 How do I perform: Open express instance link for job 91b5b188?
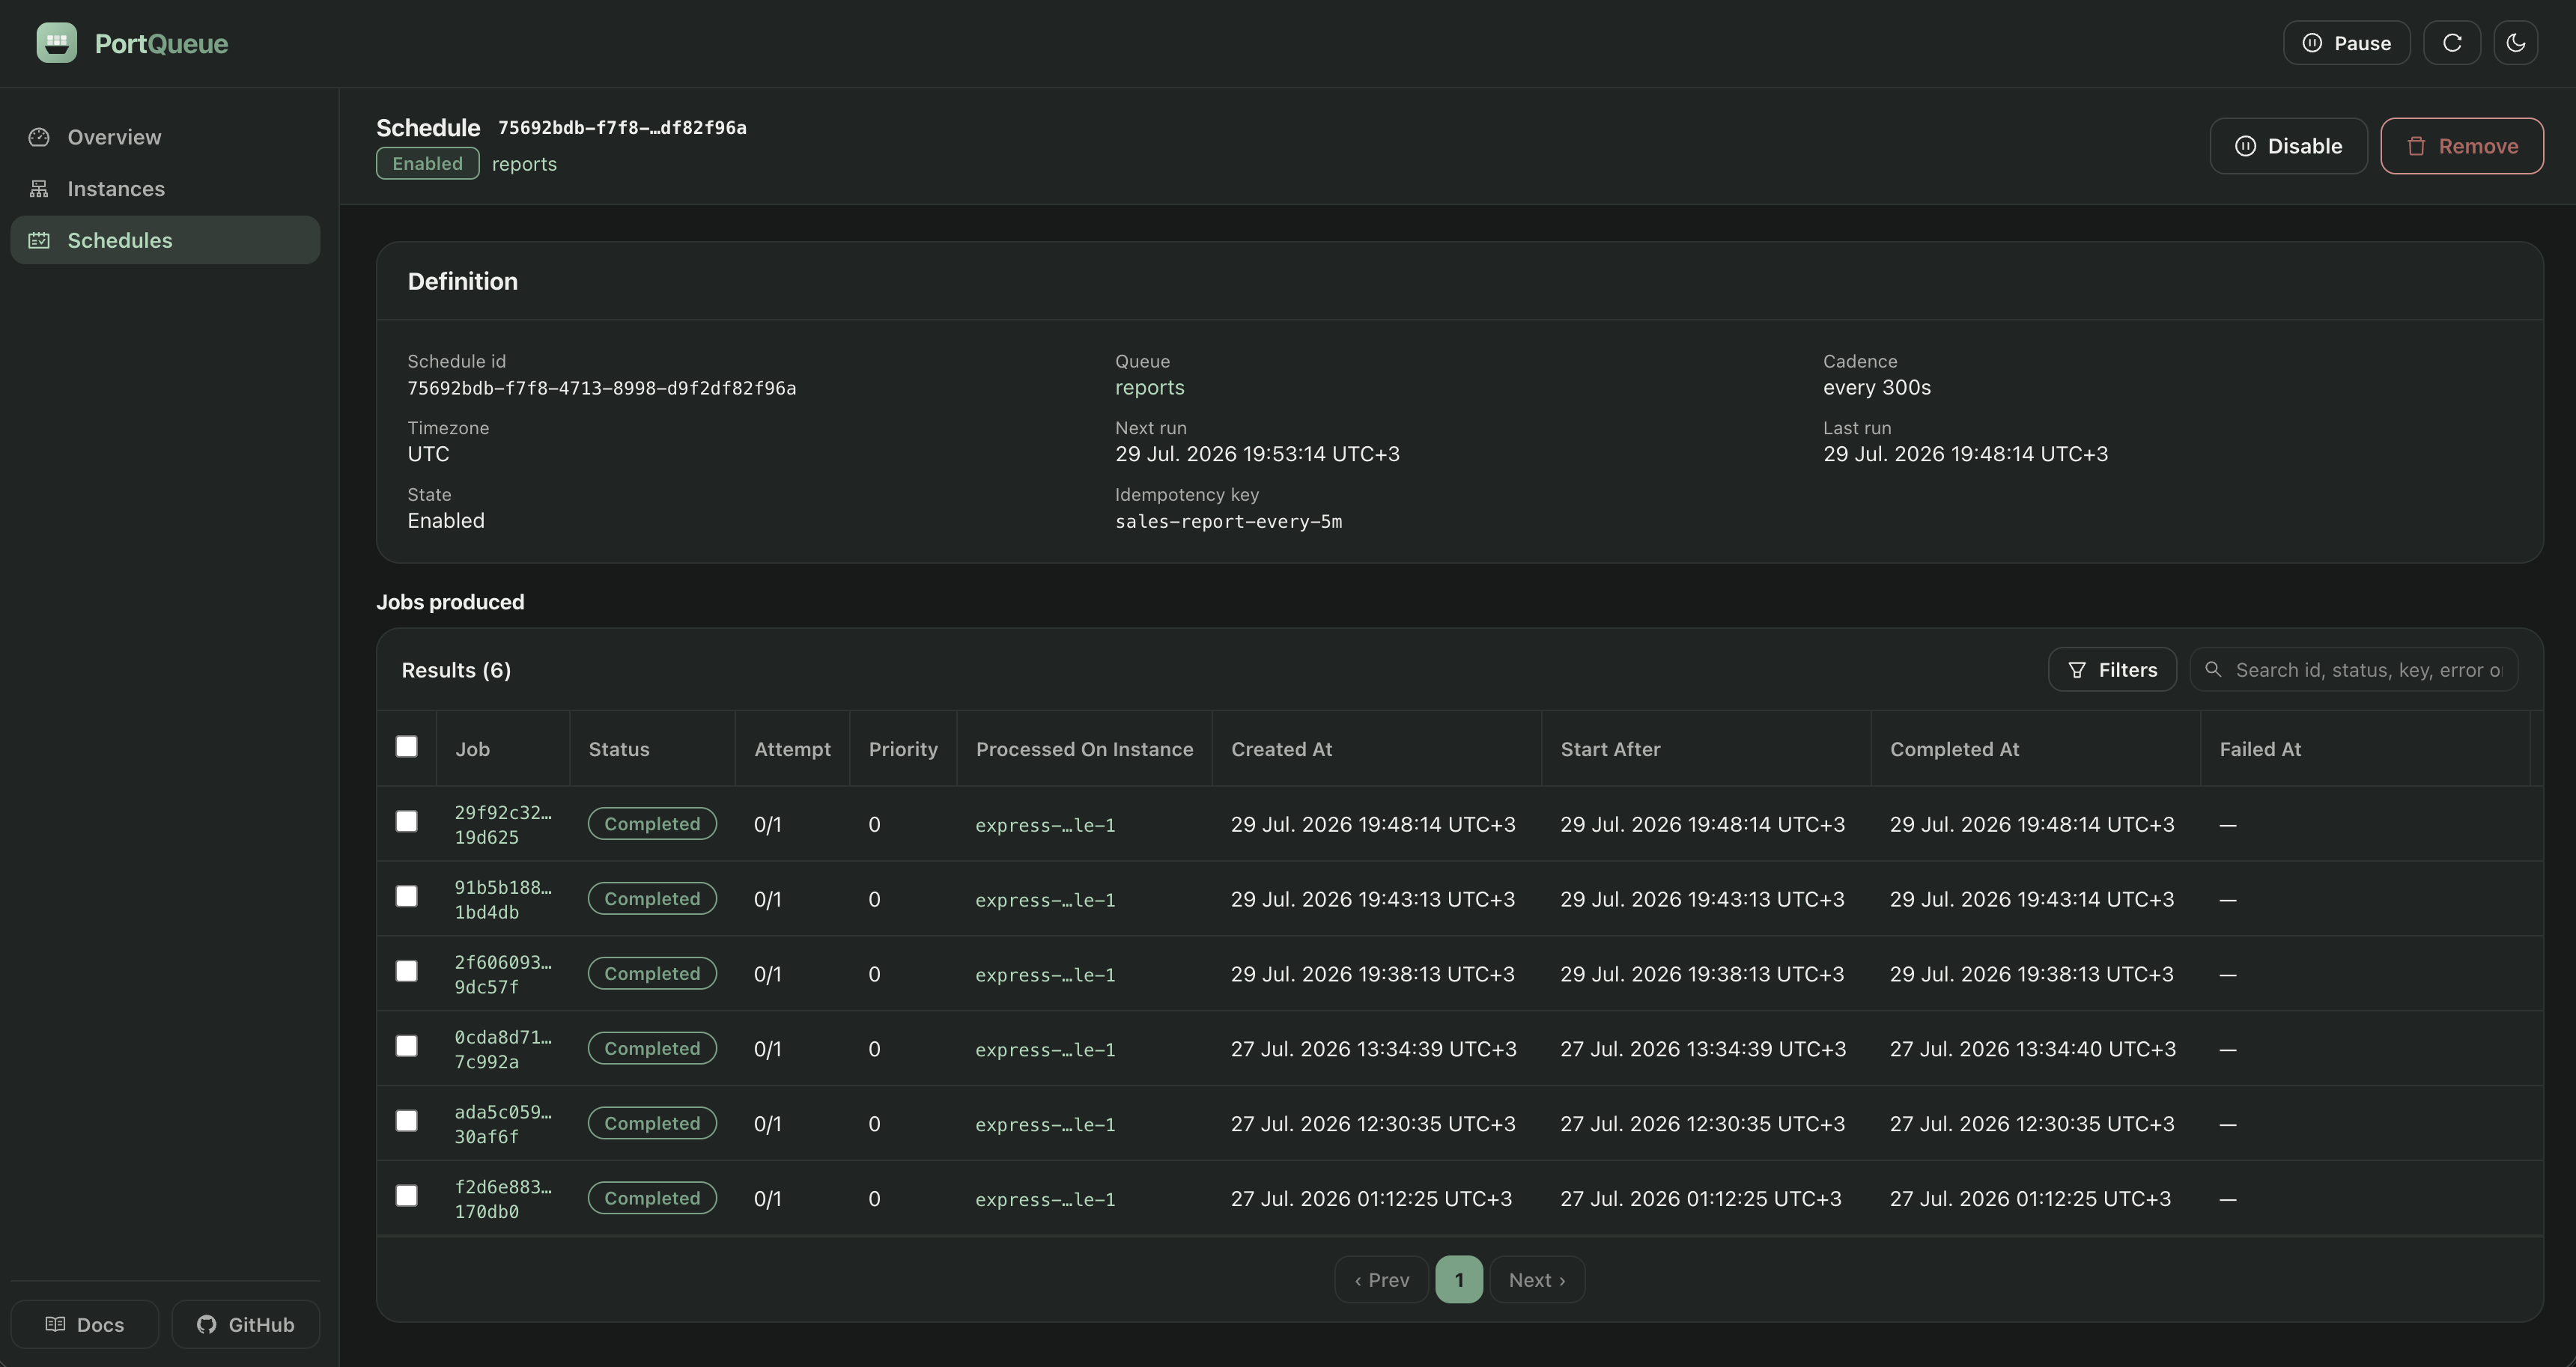click(x=1045, y=900)
